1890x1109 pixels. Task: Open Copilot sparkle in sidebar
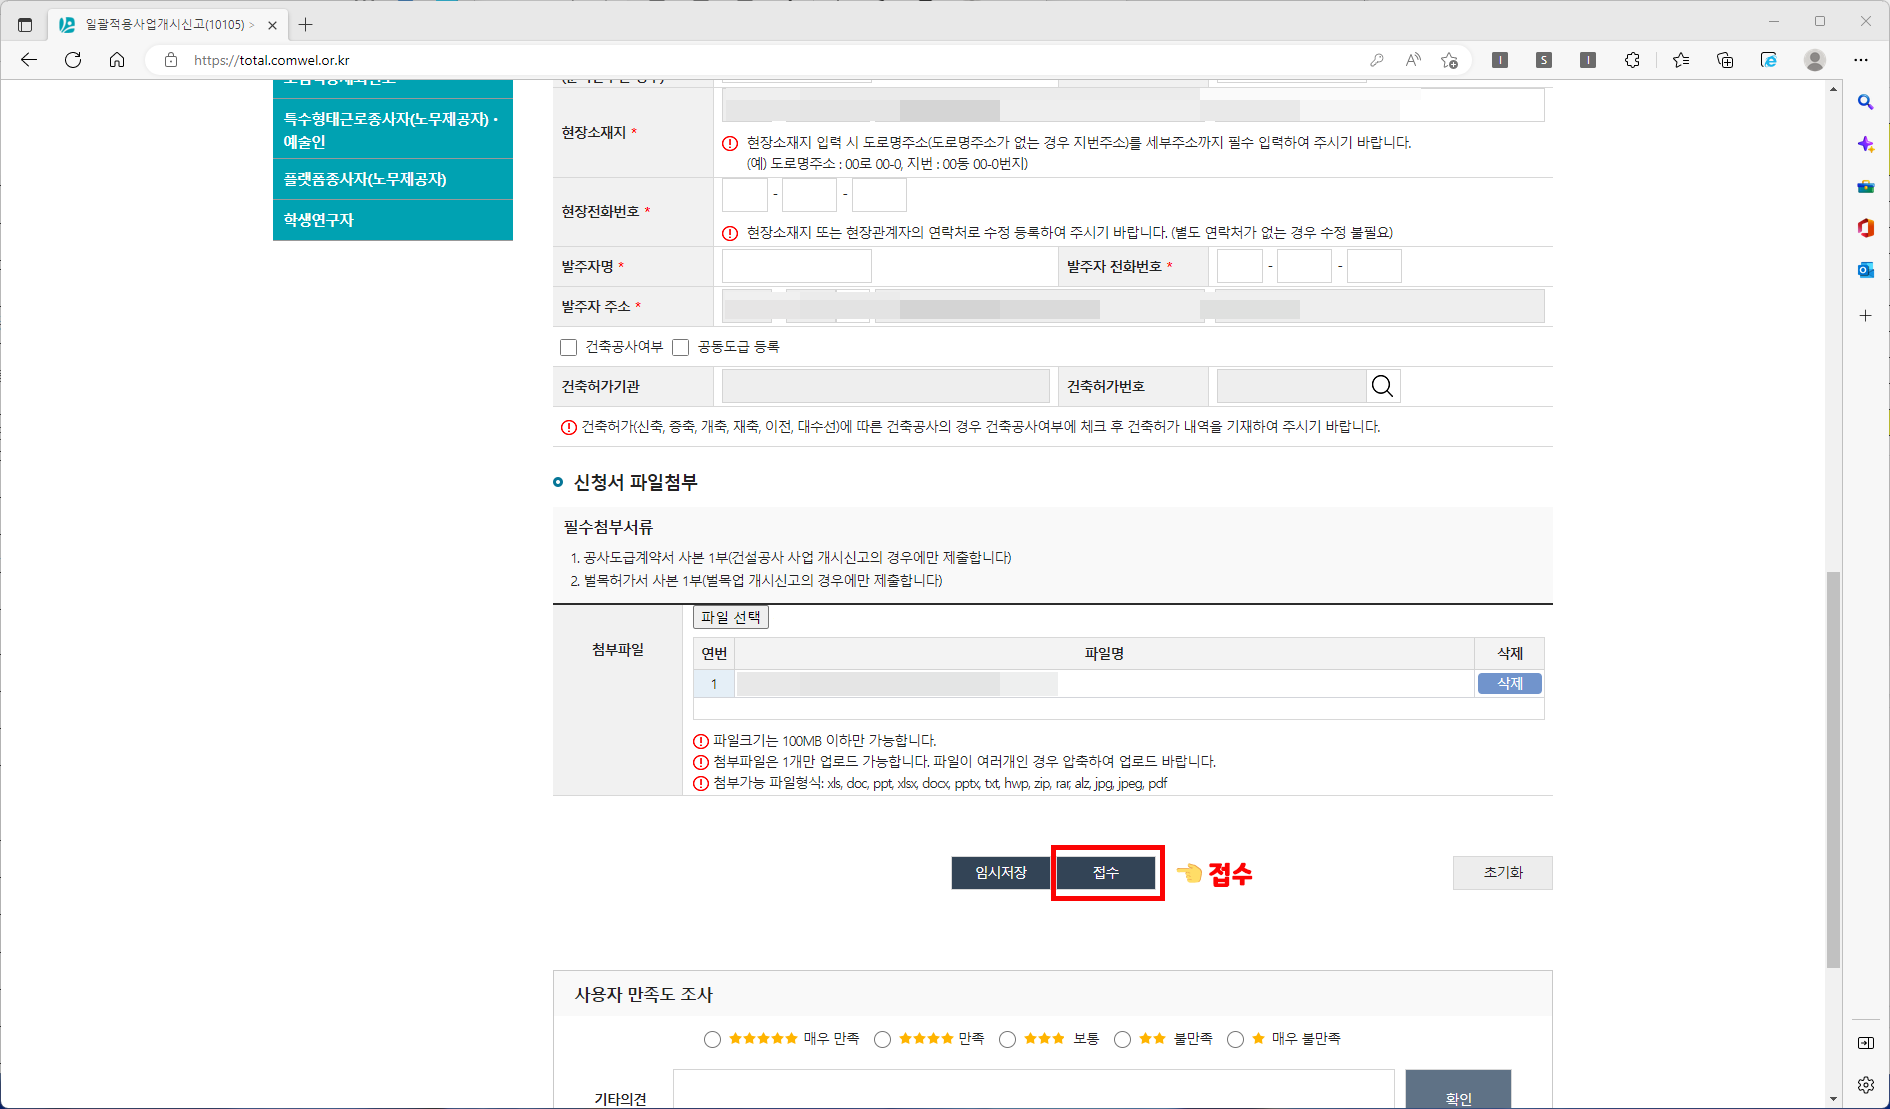(1866, 144)
